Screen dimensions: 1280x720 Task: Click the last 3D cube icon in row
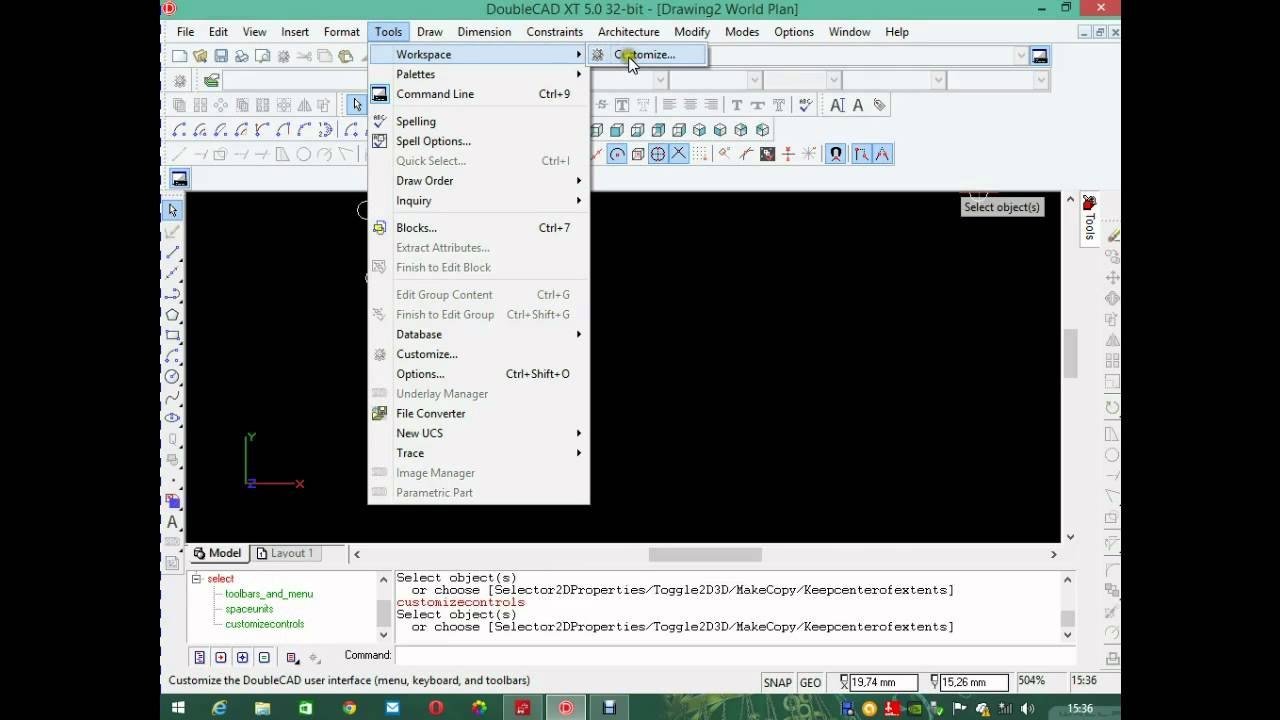tap(763, 130)
